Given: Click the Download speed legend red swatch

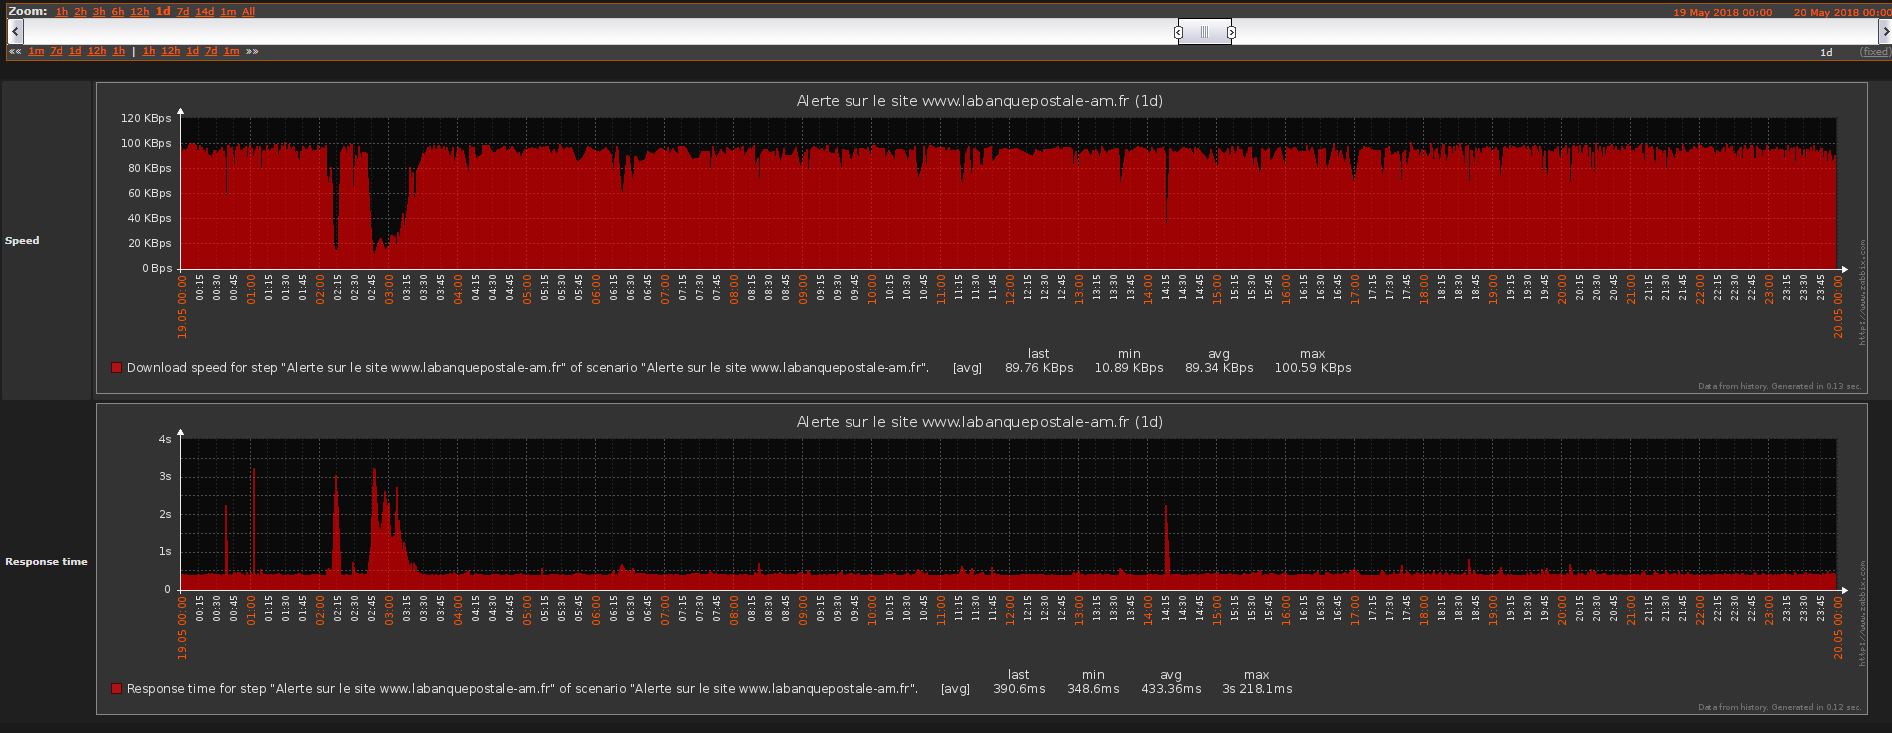Looking at the screenshot, I should [116, 368].
